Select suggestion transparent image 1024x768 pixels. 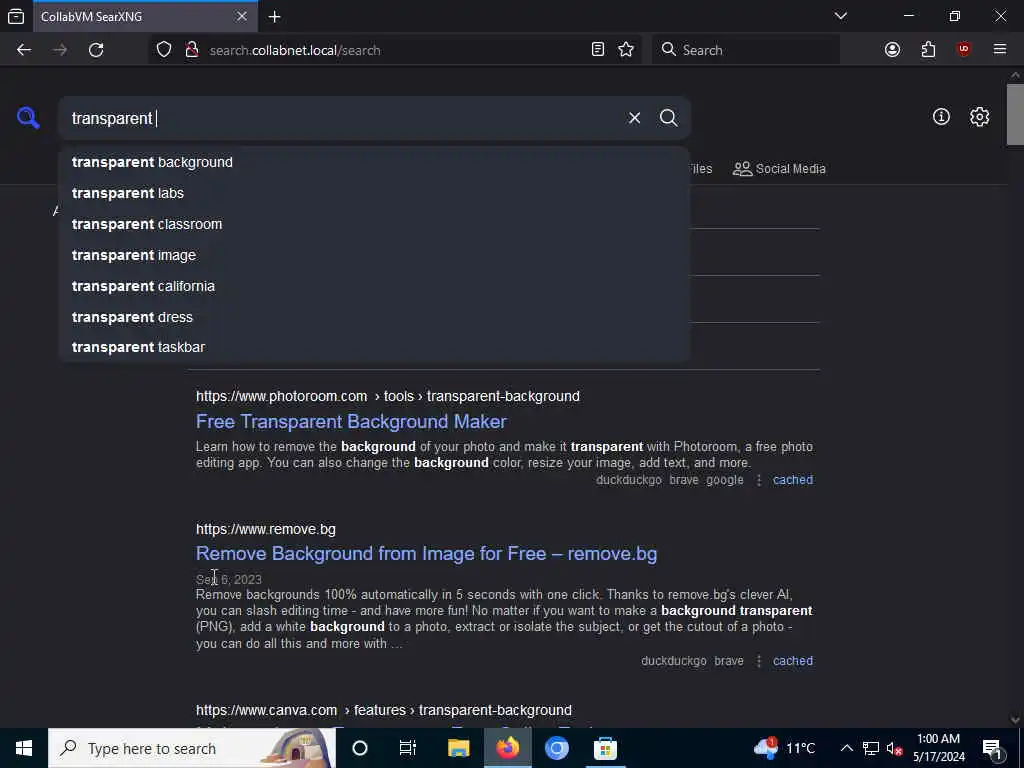tap(374, 255)
